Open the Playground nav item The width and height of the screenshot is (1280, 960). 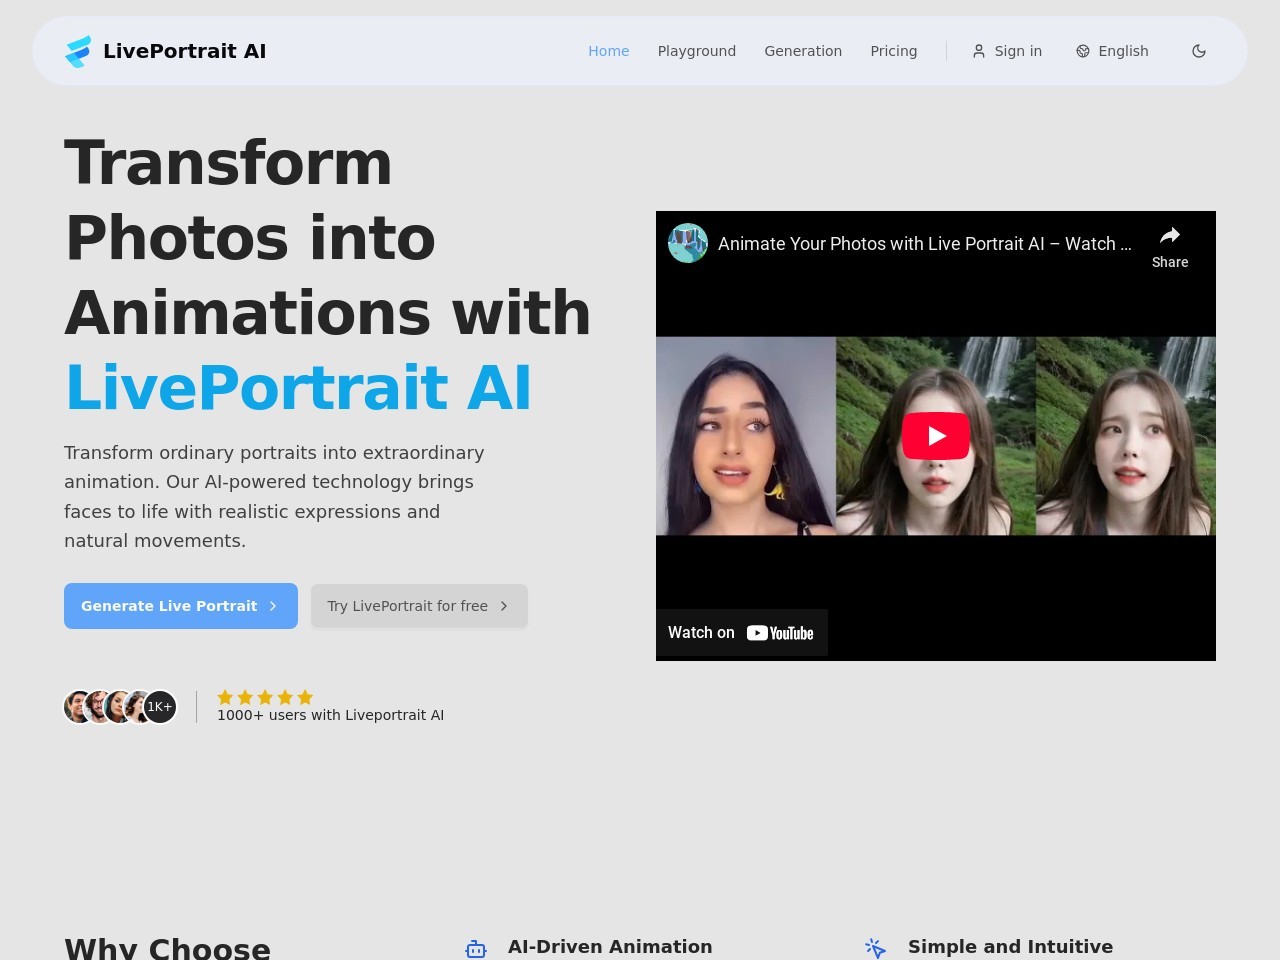[697, 51]
